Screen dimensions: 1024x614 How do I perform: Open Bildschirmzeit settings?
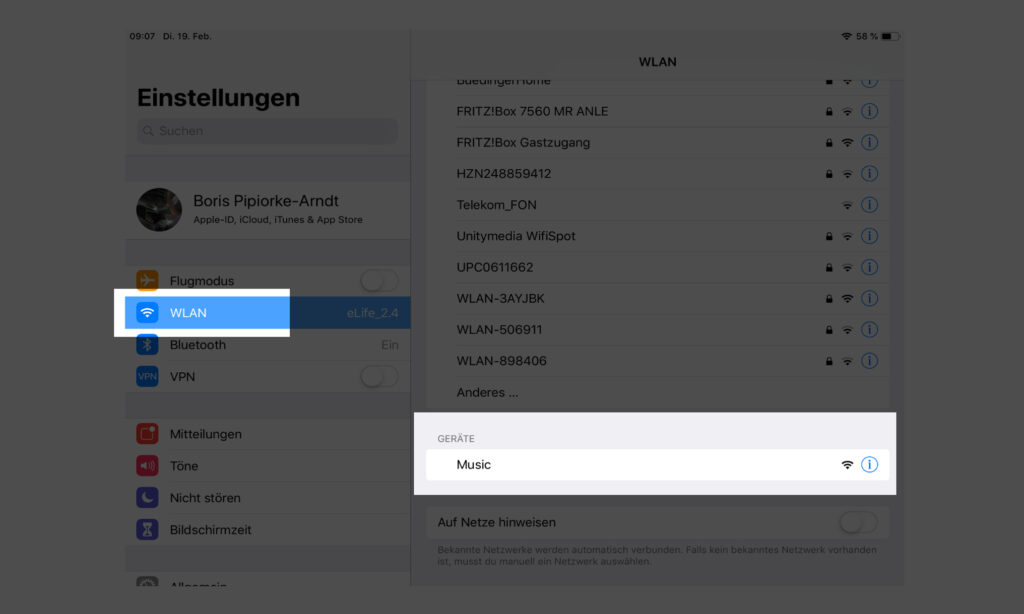(x=268, y=530)
